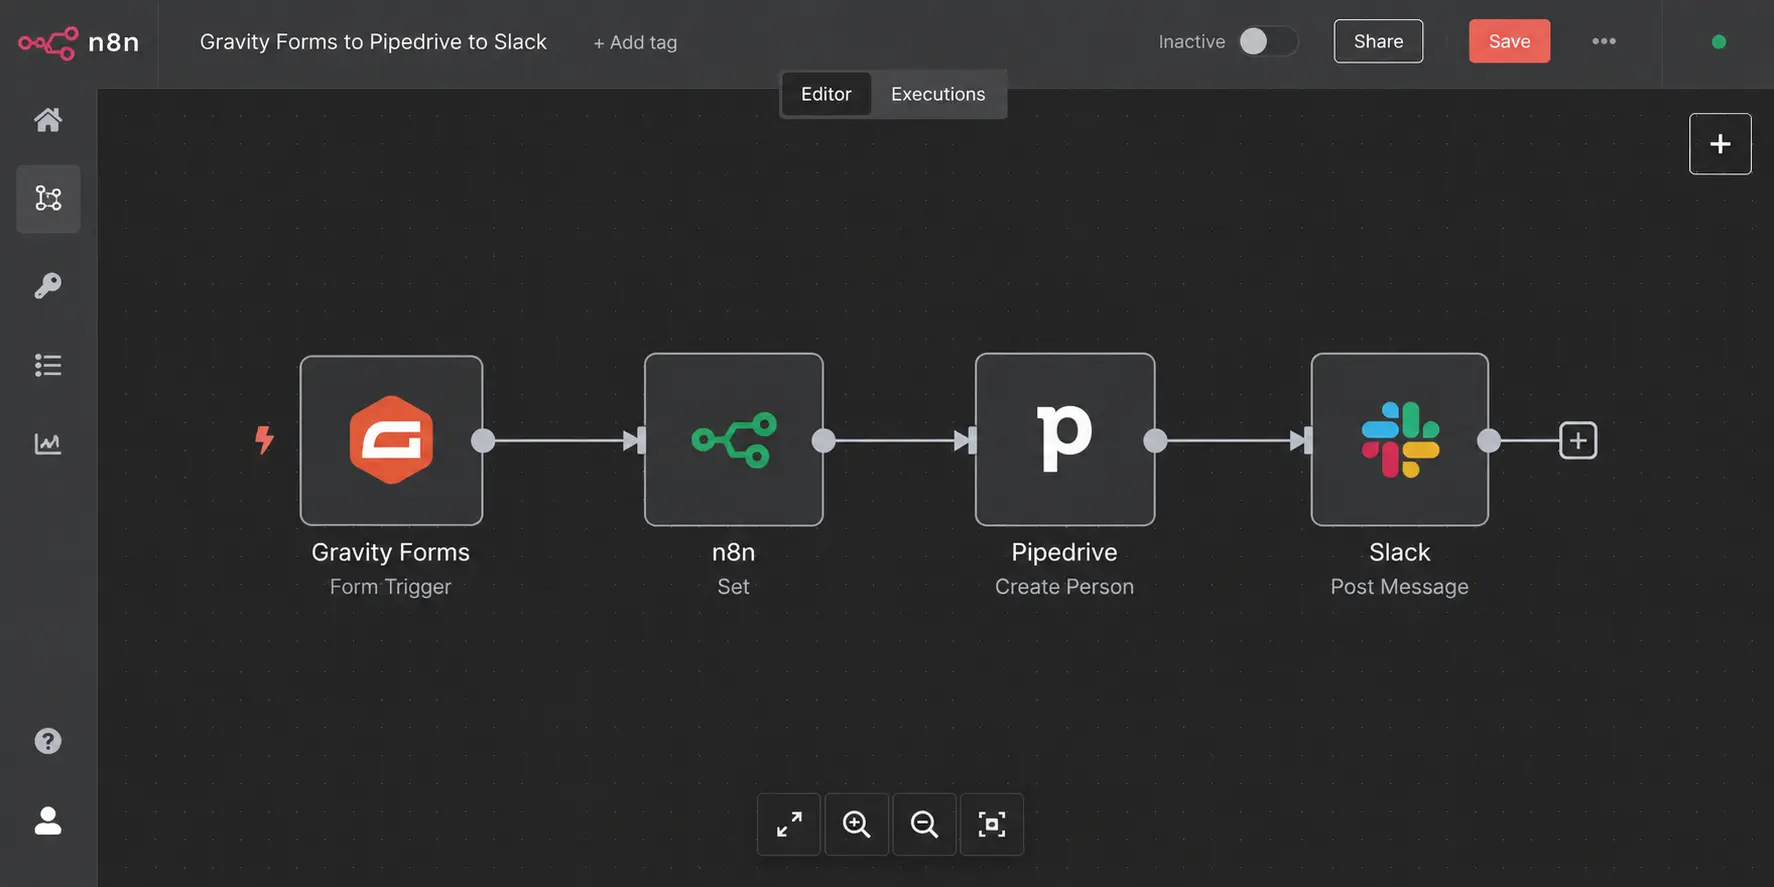The height and width of the screenshot is (887, 1774).
Task: Click the Gravity Forms node output connector
Action: coord(483,440)
